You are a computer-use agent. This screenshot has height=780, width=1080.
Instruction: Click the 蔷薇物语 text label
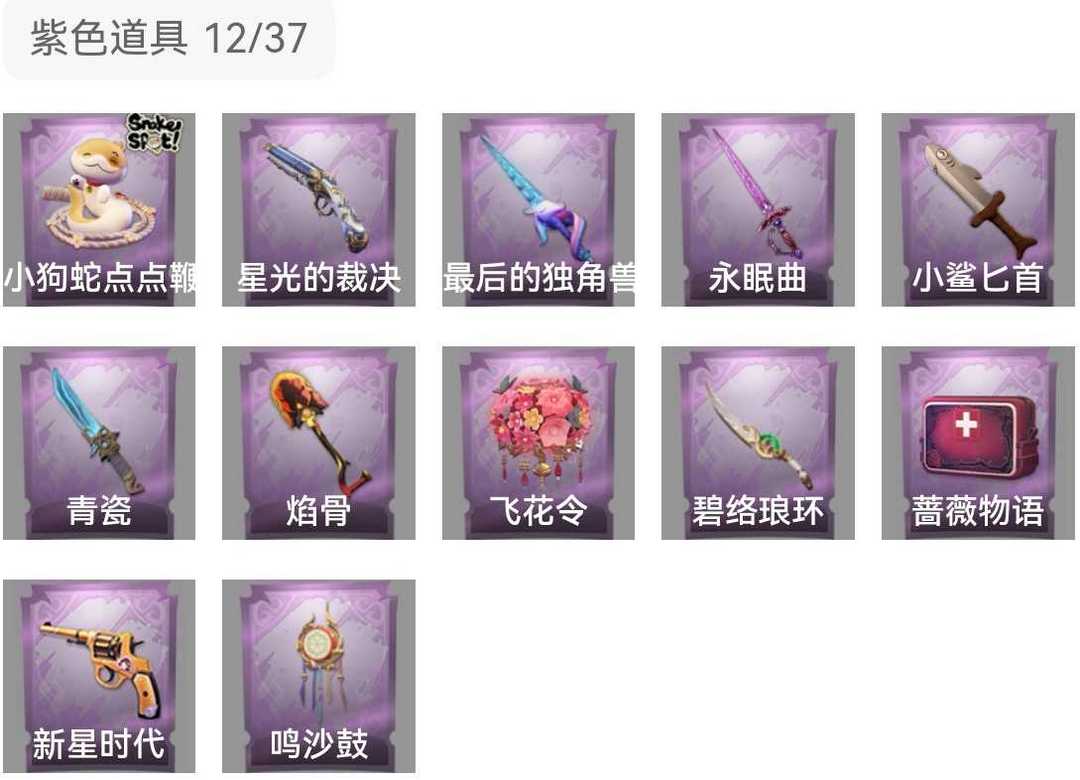(x=978, y=511)
